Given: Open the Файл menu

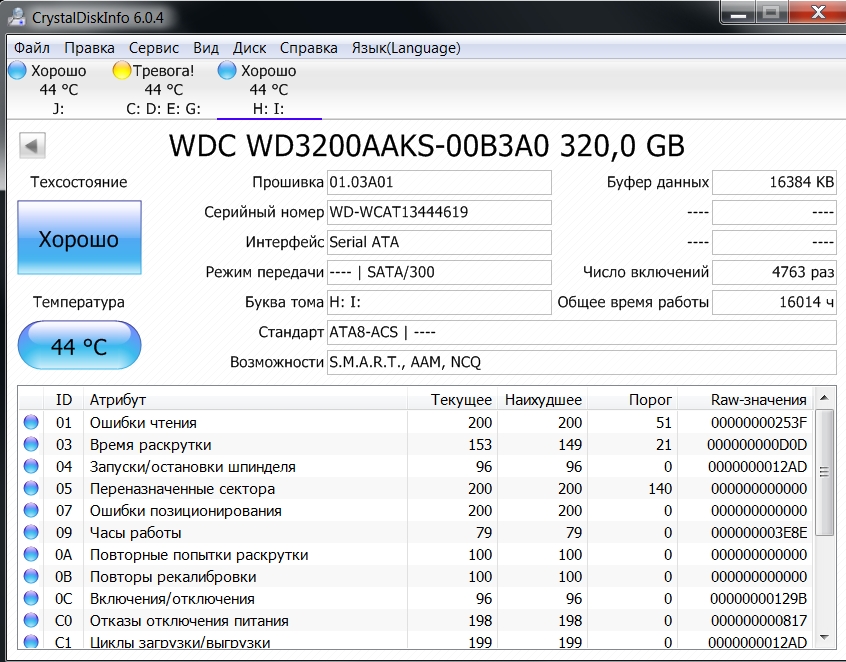Looking at the screenshot, I should coord(32,48).
